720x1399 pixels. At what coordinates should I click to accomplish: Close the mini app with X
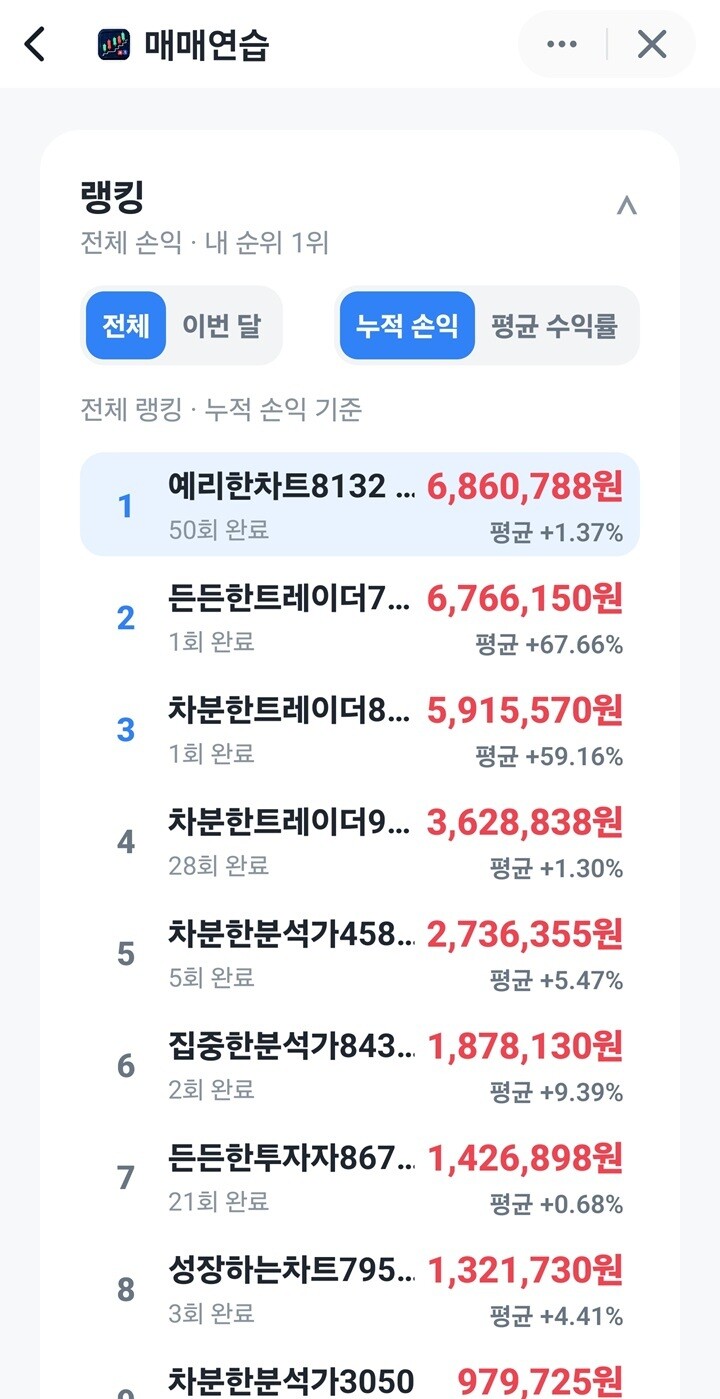pyautogui.click(x=652, y=45)
